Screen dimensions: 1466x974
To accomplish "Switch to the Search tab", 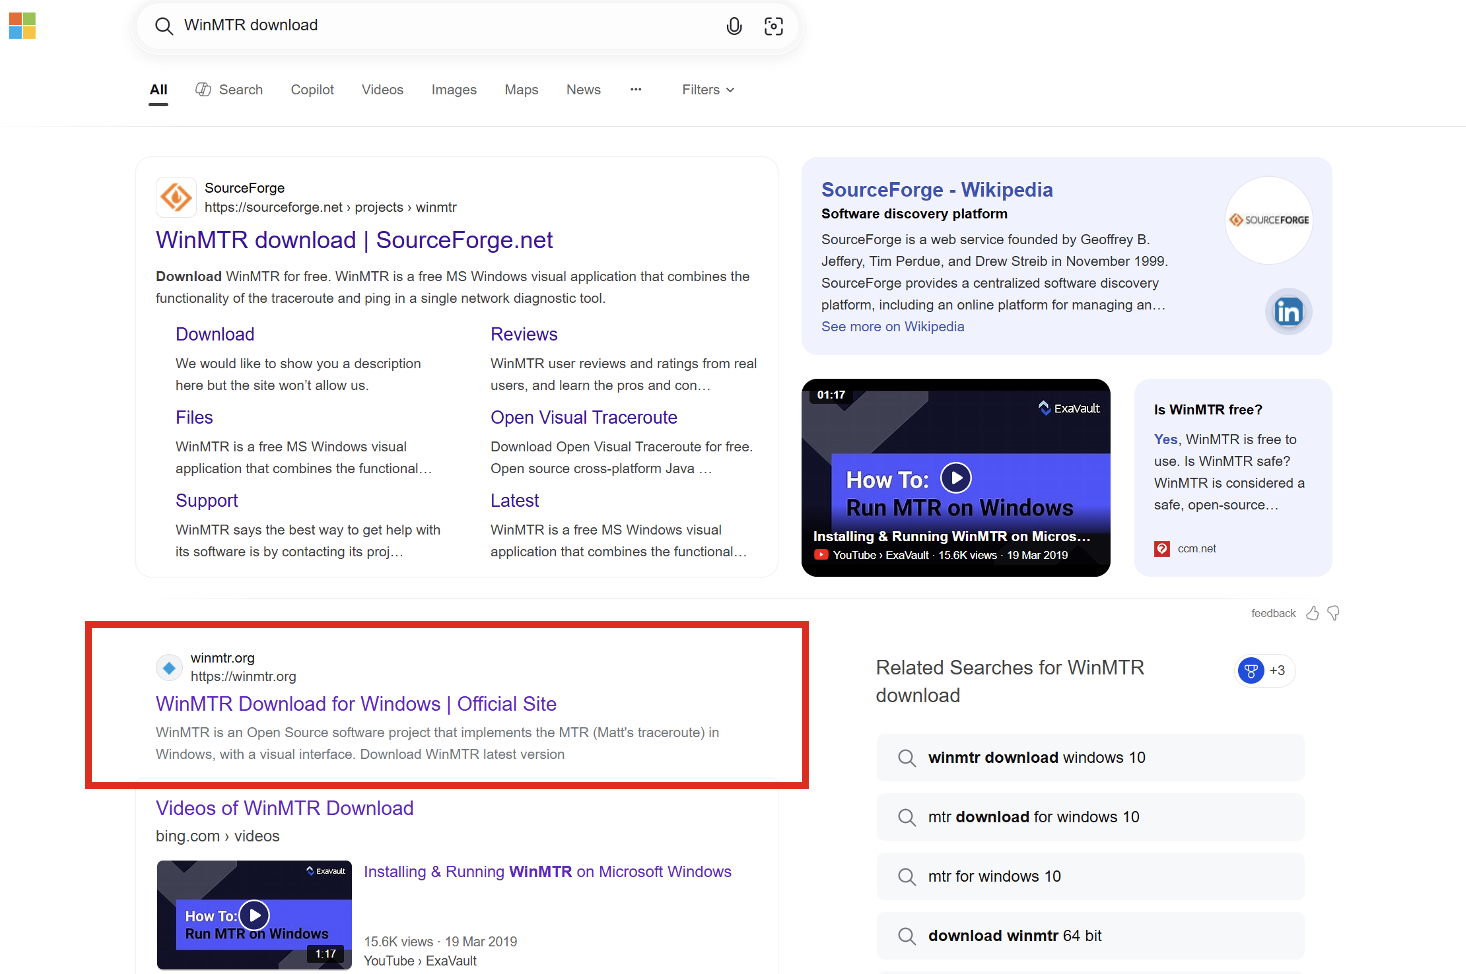I will tap(229, 90).
